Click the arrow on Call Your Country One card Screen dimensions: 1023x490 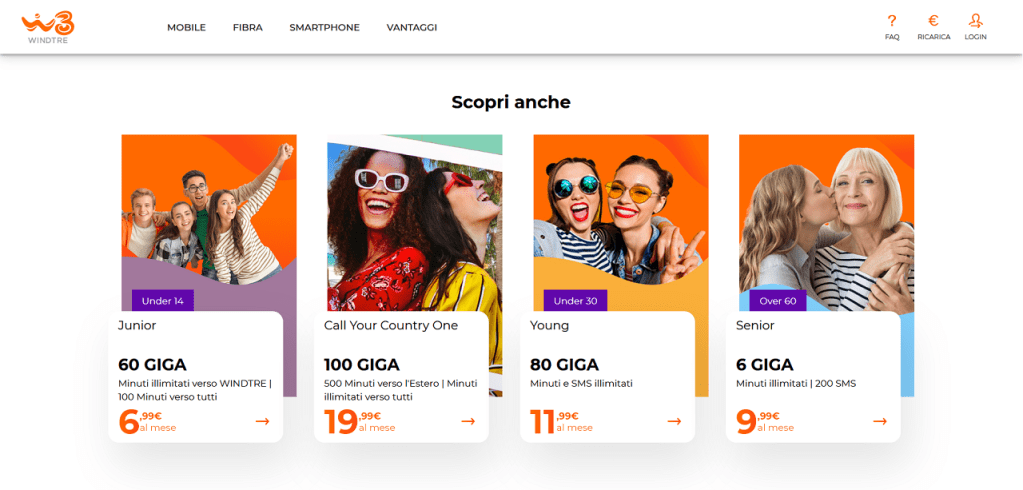(468, 421)
